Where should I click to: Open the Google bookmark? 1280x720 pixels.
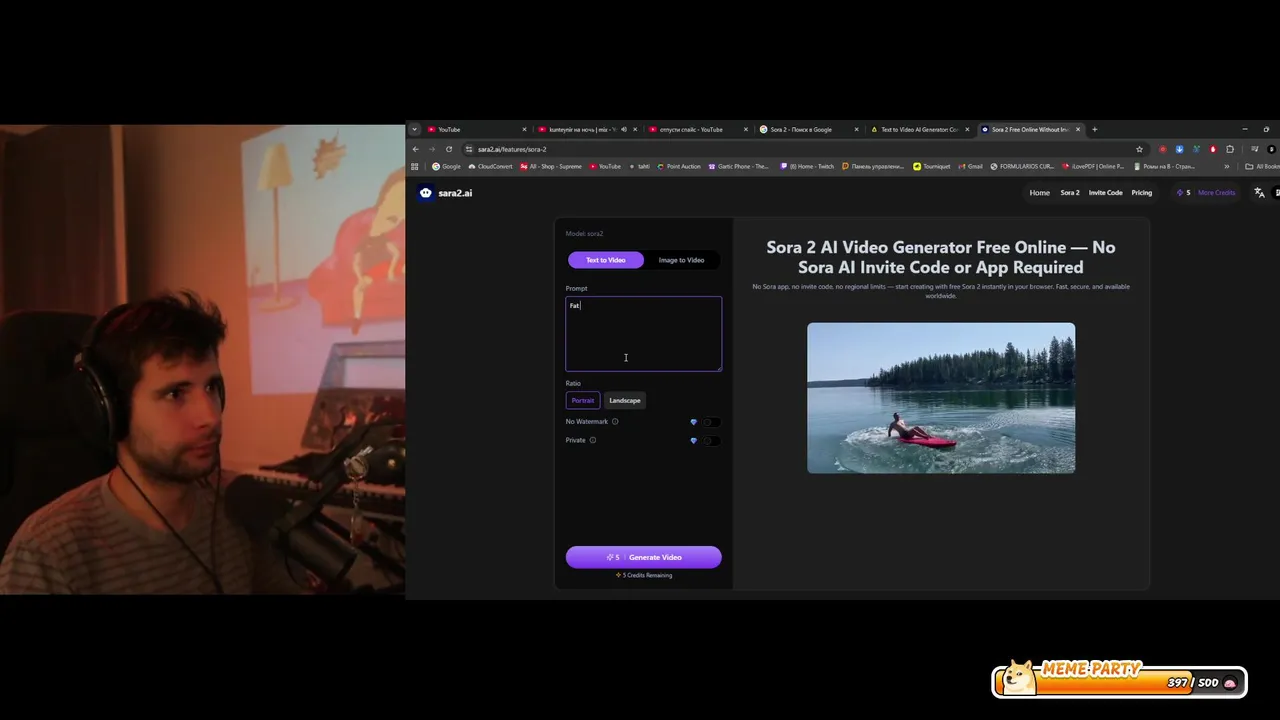[446, 166]
